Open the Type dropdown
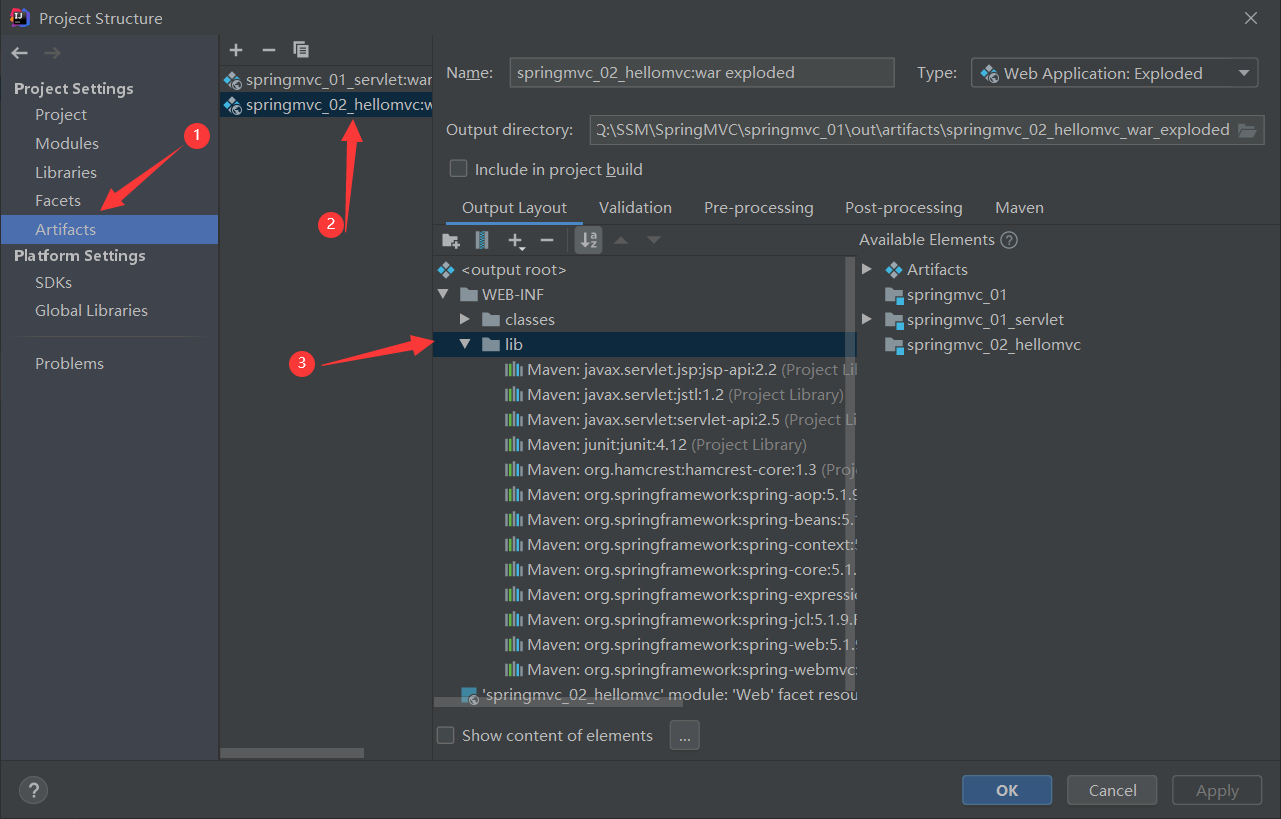 [1114, 73]
